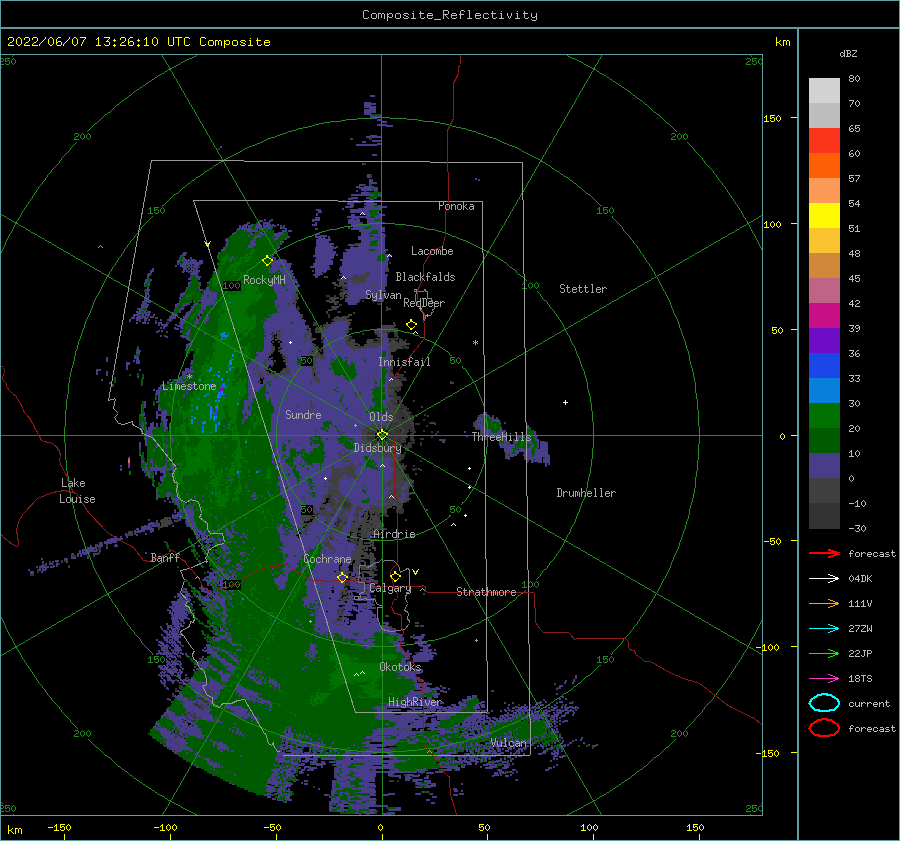Click the Vulcan label
Viewport: 900px width, 841px height.
[509, 743]
